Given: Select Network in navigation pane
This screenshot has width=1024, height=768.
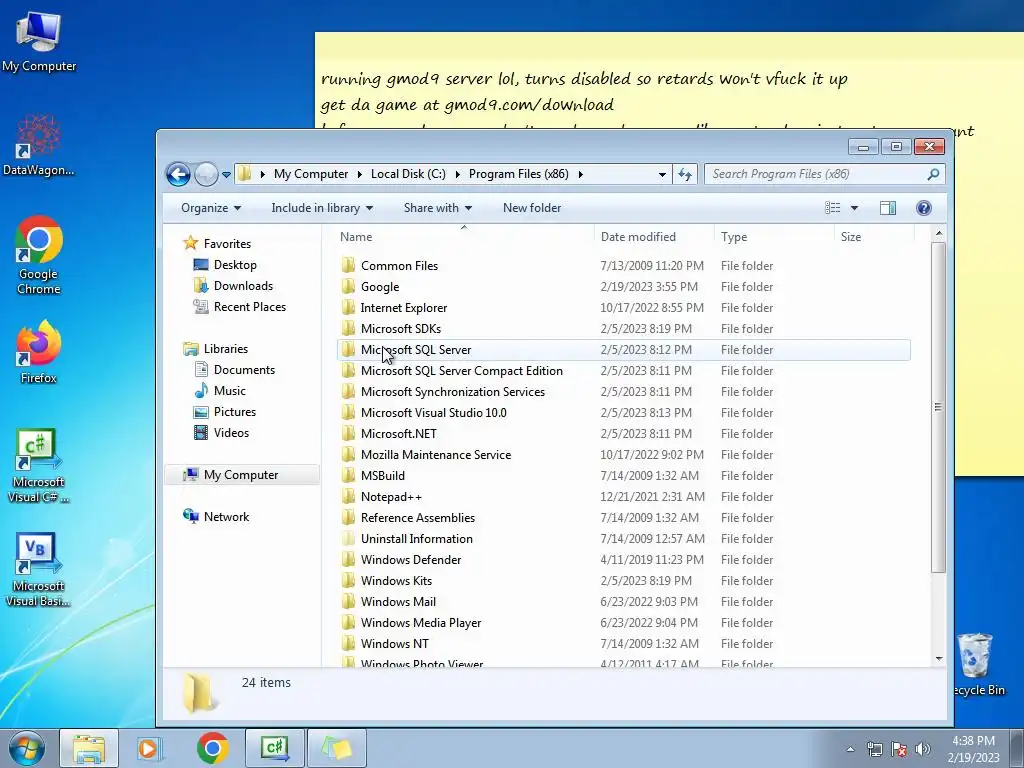Looking at the screenshot, I should click(x=216, y=517).
